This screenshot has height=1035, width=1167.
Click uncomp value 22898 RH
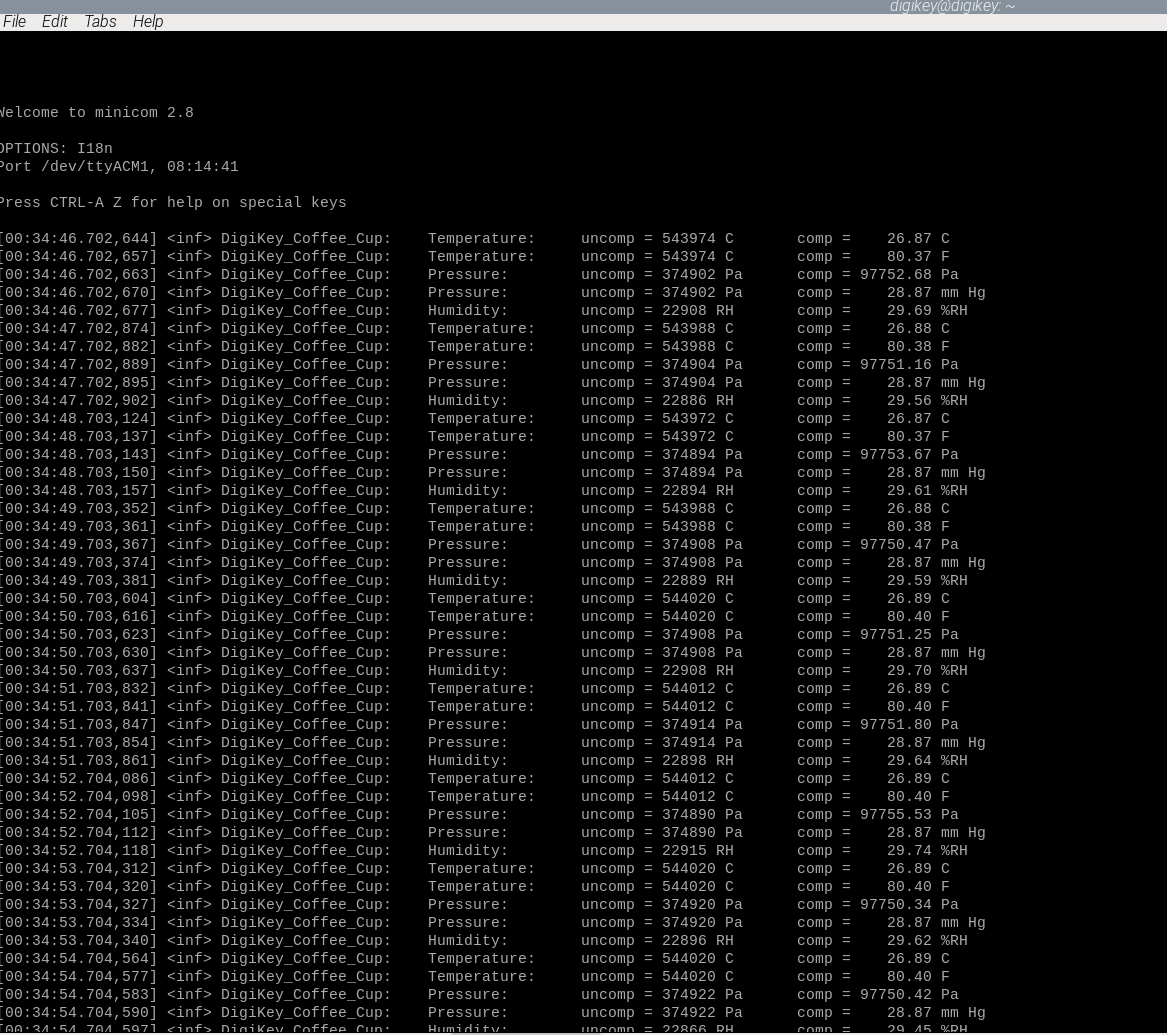[x=697, y=760]
